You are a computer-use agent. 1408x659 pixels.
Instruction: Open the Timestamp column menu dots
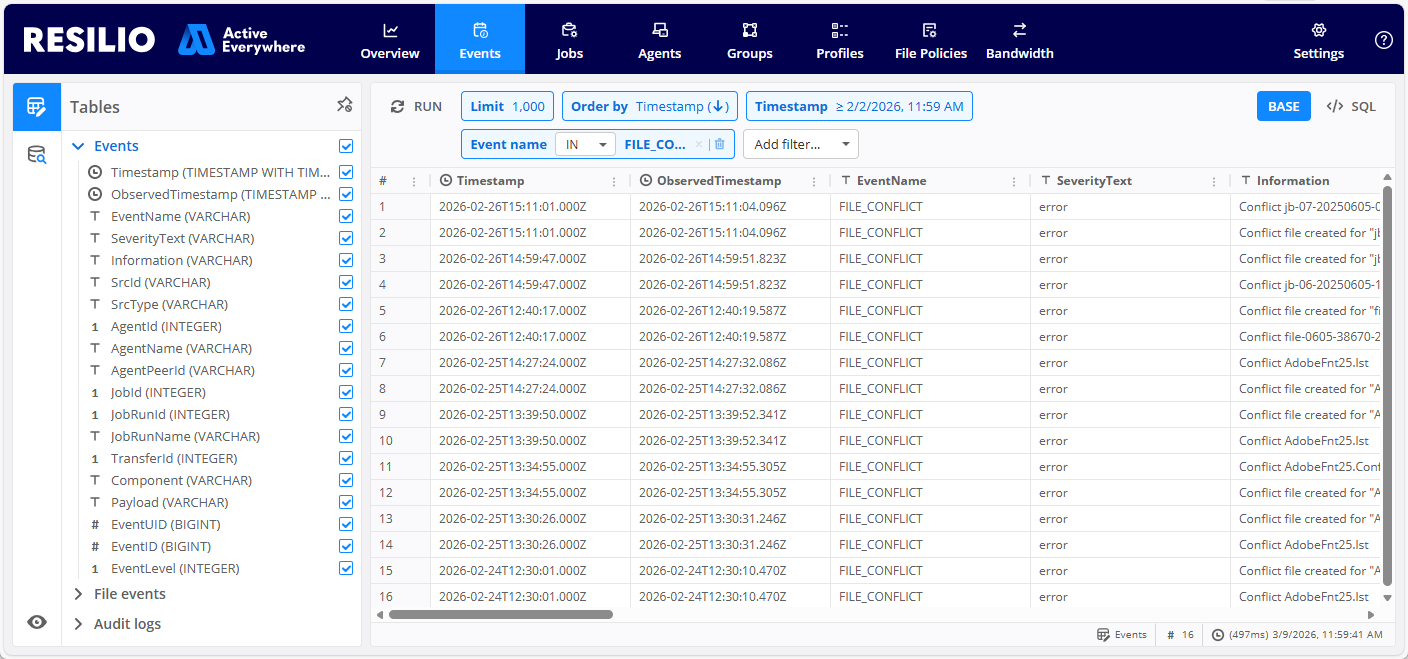point(614,181)
